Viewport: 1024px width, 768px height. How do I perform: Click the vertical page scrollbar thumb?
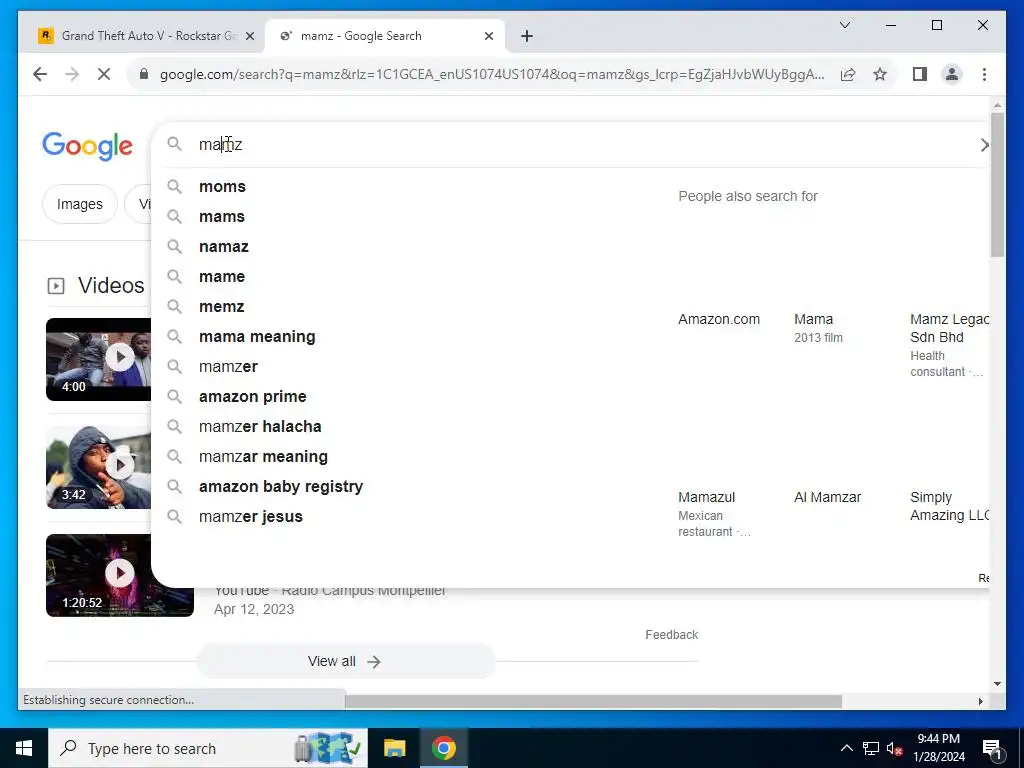(997, 185)
